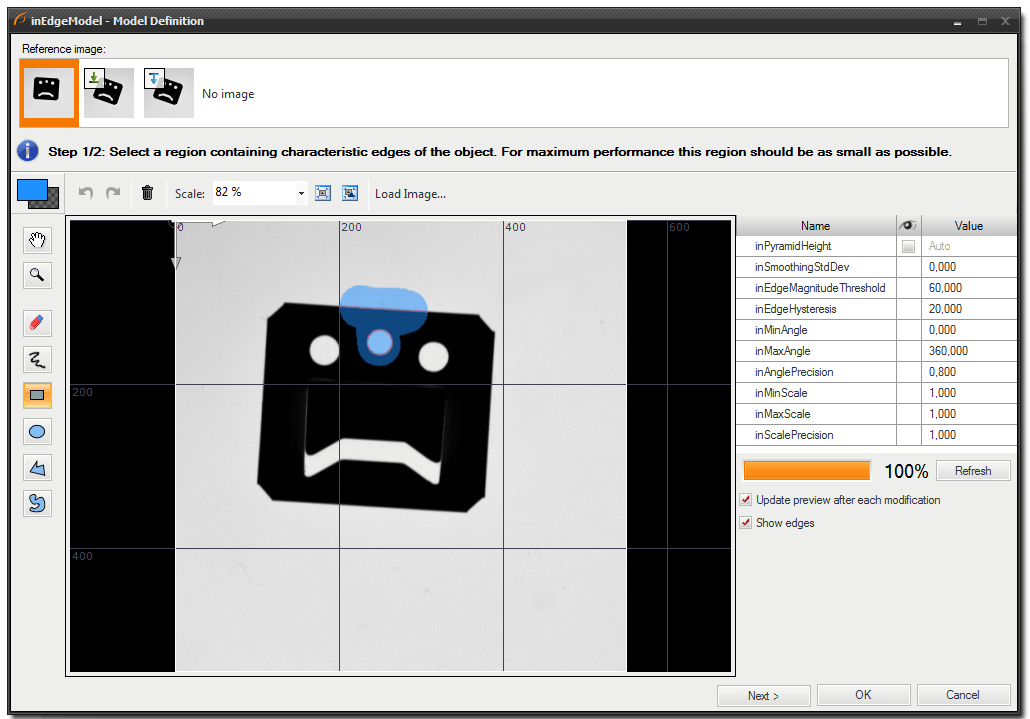This screenshot has height=719, width=1030.
Task: Switch to the Ellipse region tool
Action: (37, 431)
